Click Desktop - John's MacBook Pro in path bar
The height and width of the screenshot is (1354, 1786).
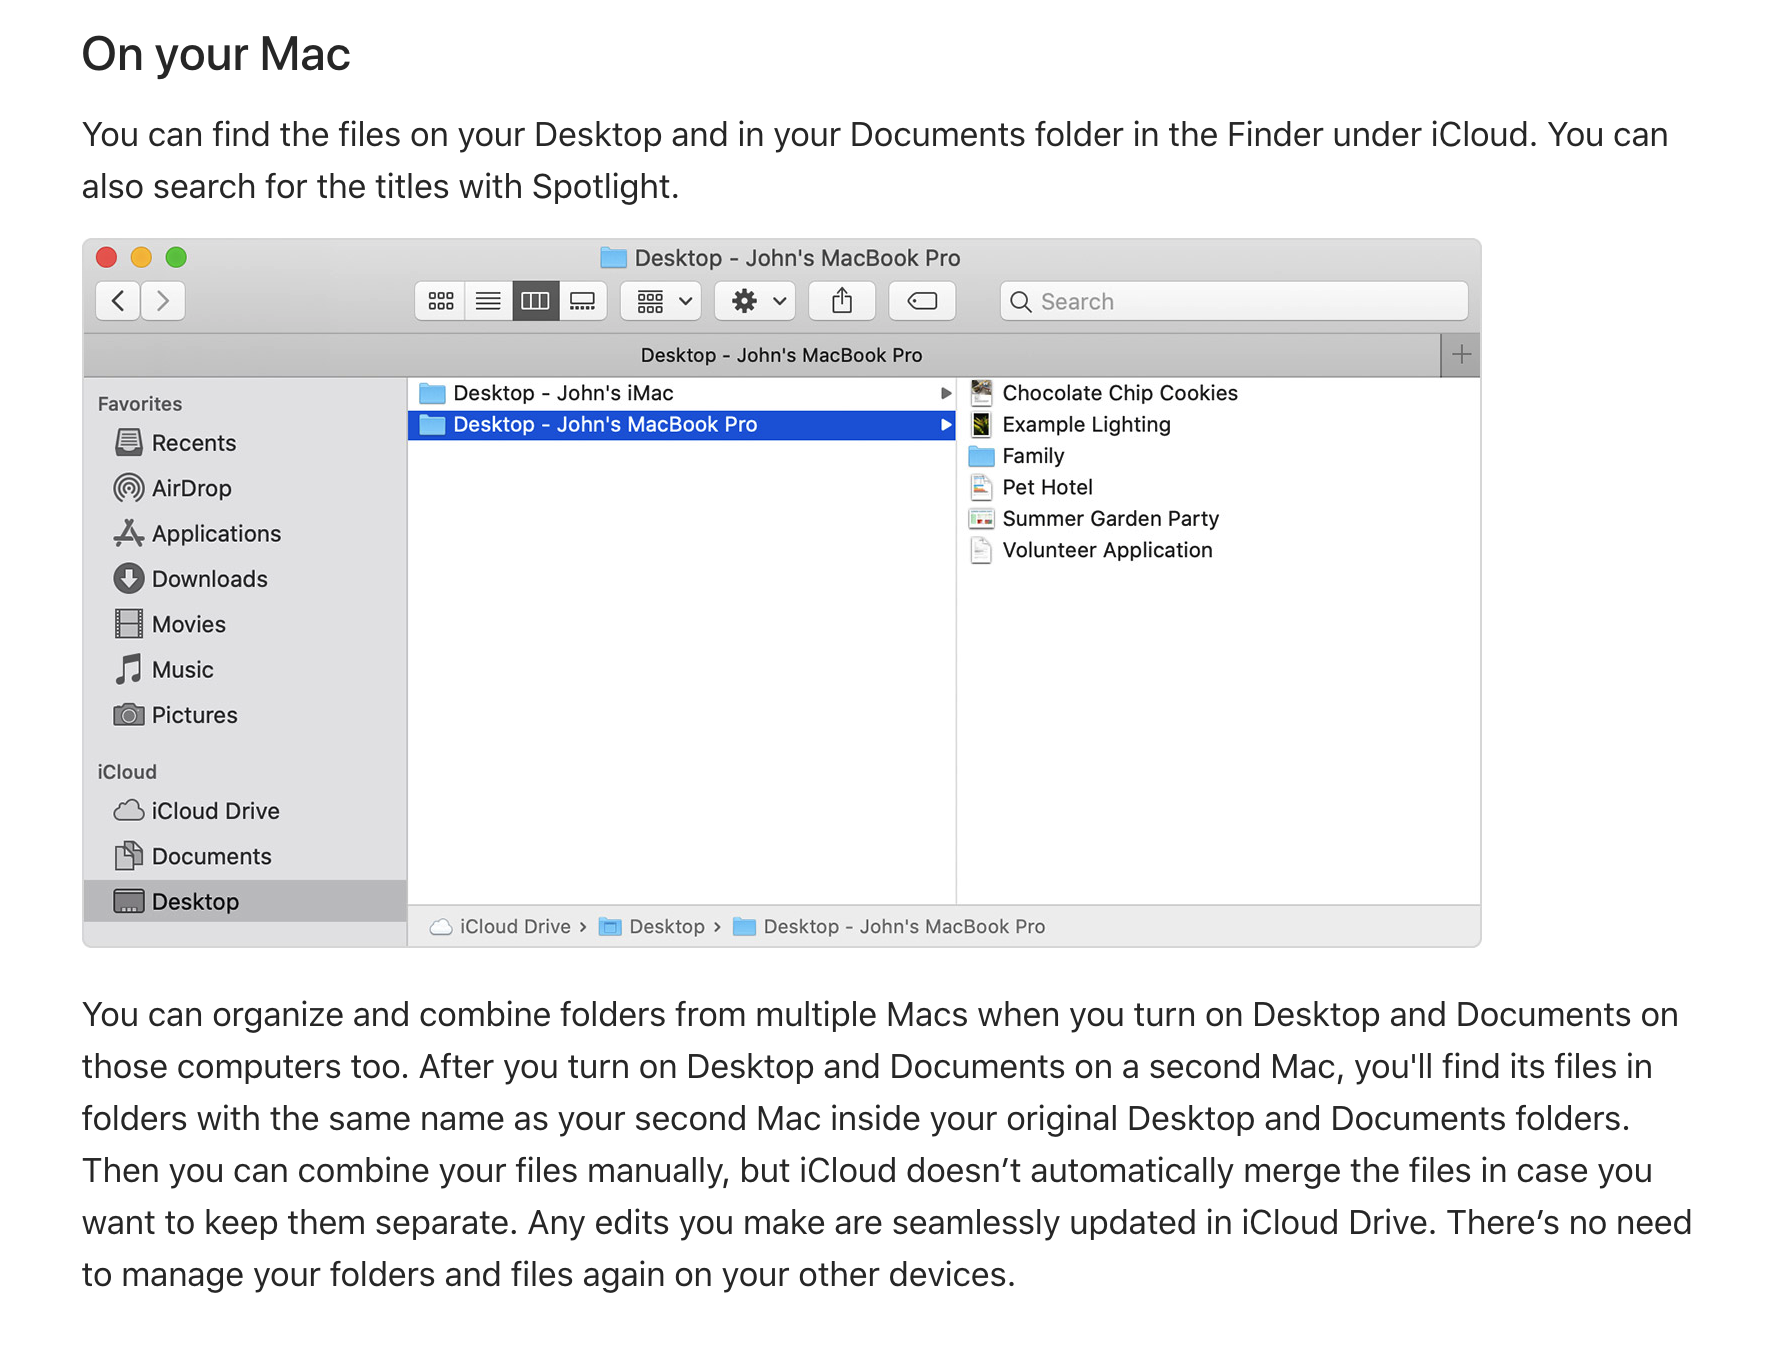(889, 927)
